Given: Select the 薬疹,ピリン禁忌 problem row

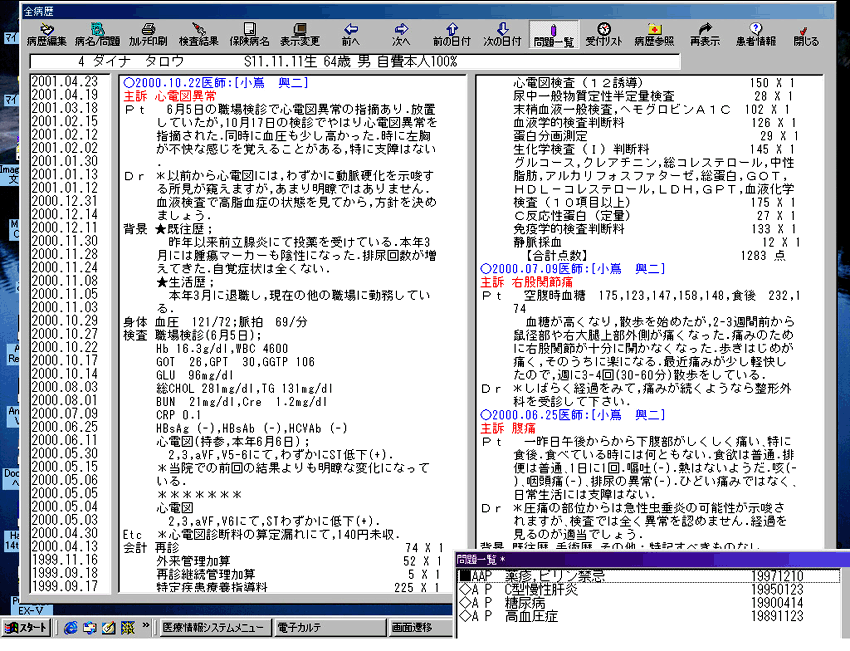Looking at the screenshot, I should tap(649, 576).
